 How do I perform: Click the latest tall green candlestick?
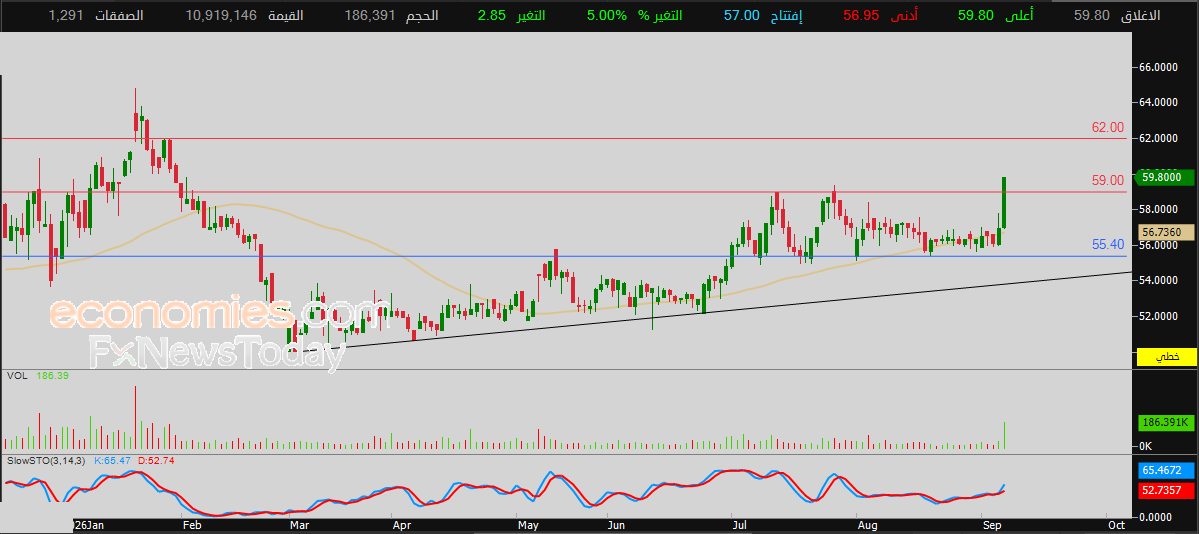point(1004,202)
